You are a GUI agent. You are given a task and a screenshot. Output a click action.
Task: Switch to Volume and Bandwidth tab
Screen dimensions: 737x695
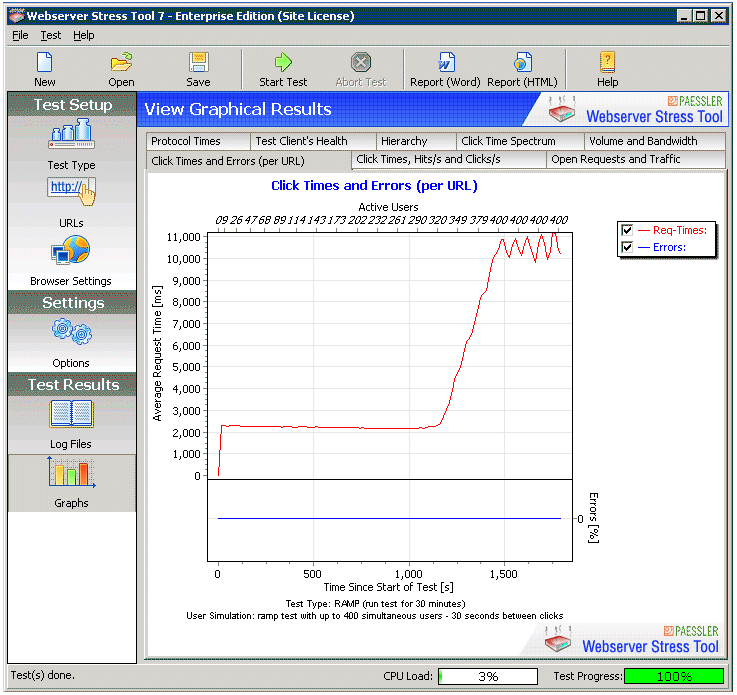655,141
